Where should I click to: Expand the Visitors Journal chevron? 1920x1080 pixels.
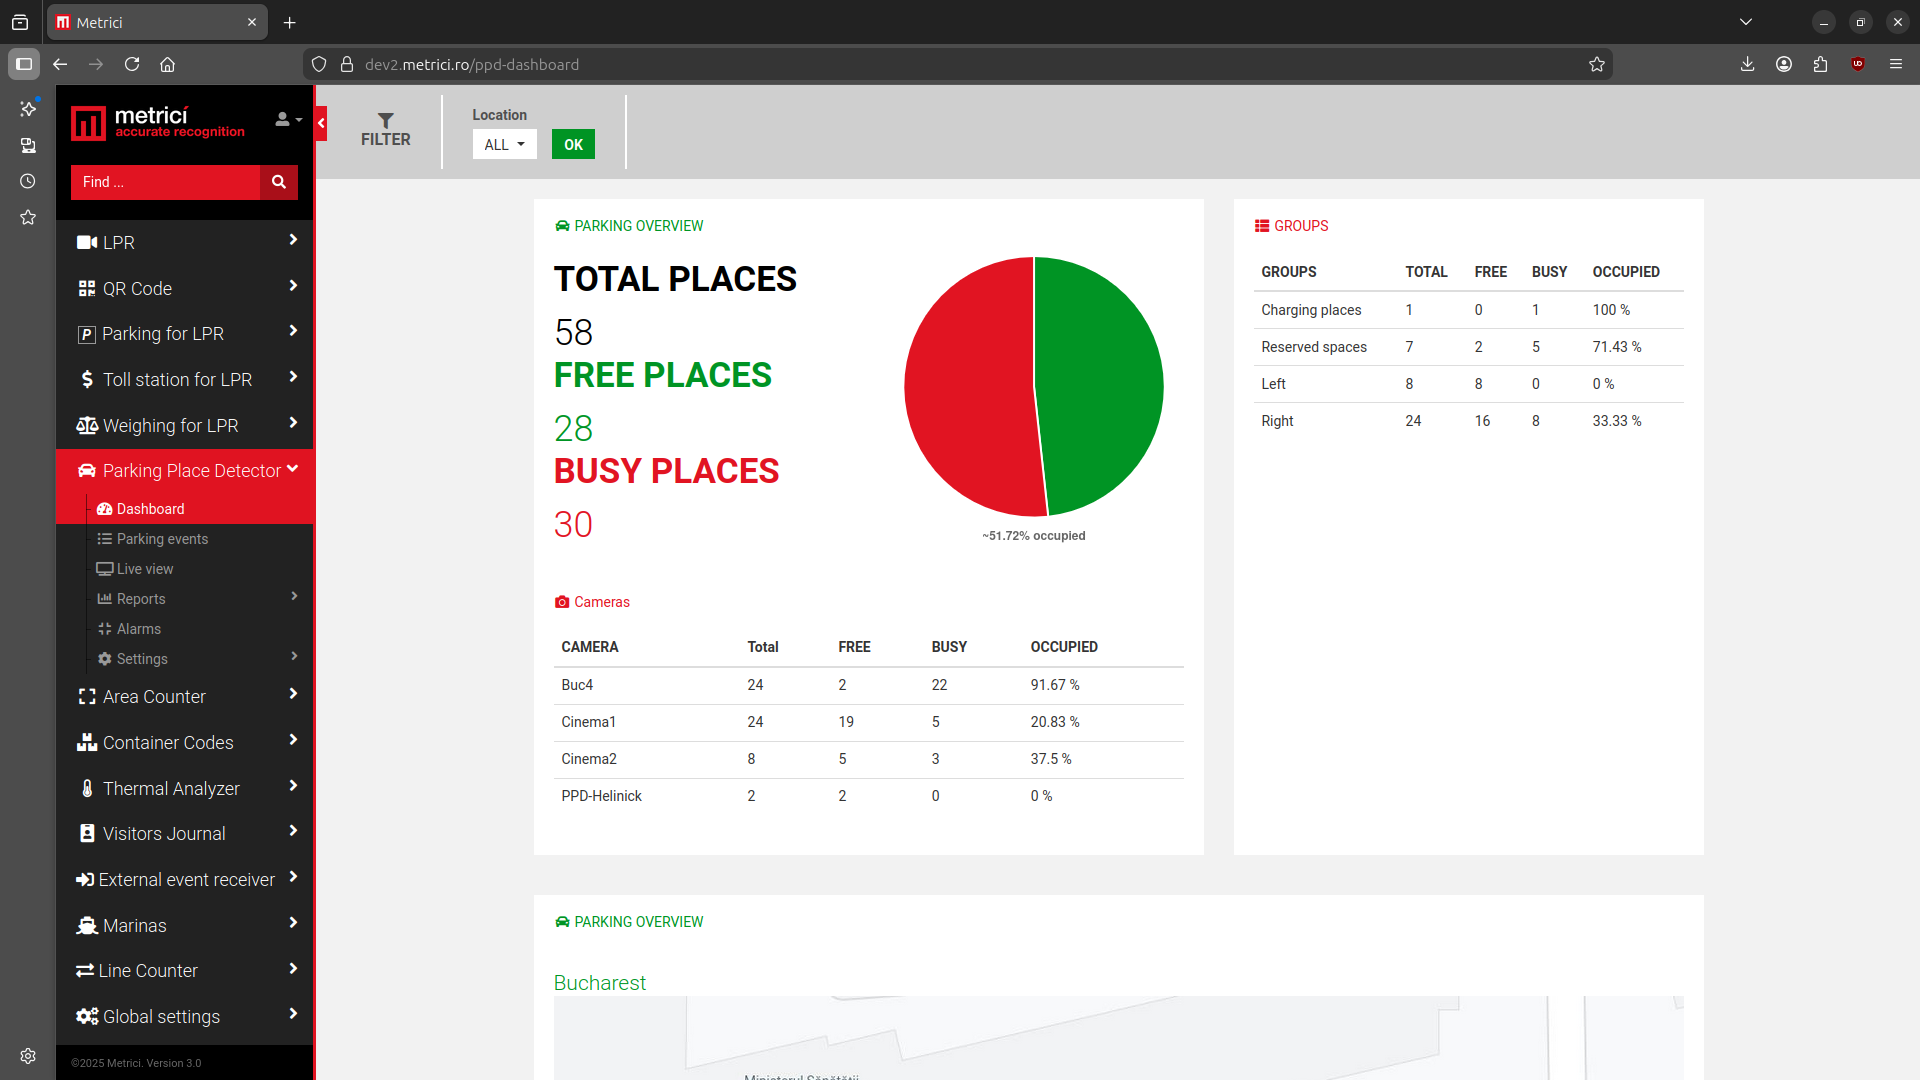point(293,831)
